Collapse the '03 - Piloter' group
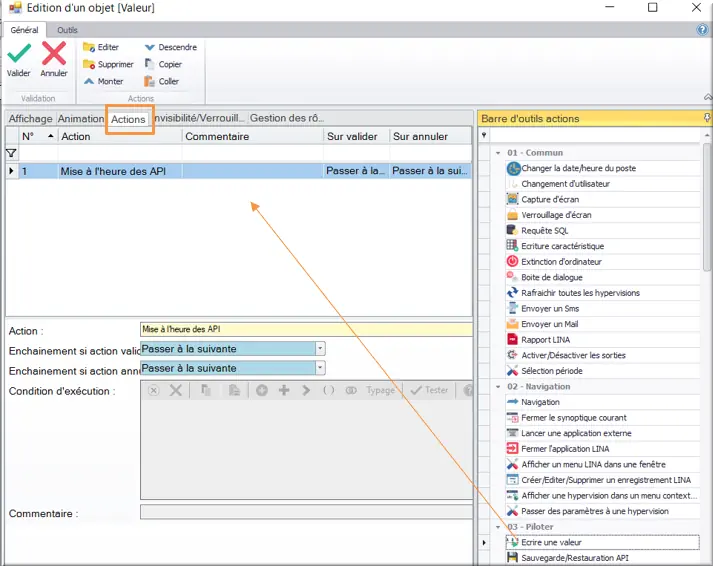Image resolution: width=713 pixels, height=566 pixels. pyautogui.click(x=498, y=527)
